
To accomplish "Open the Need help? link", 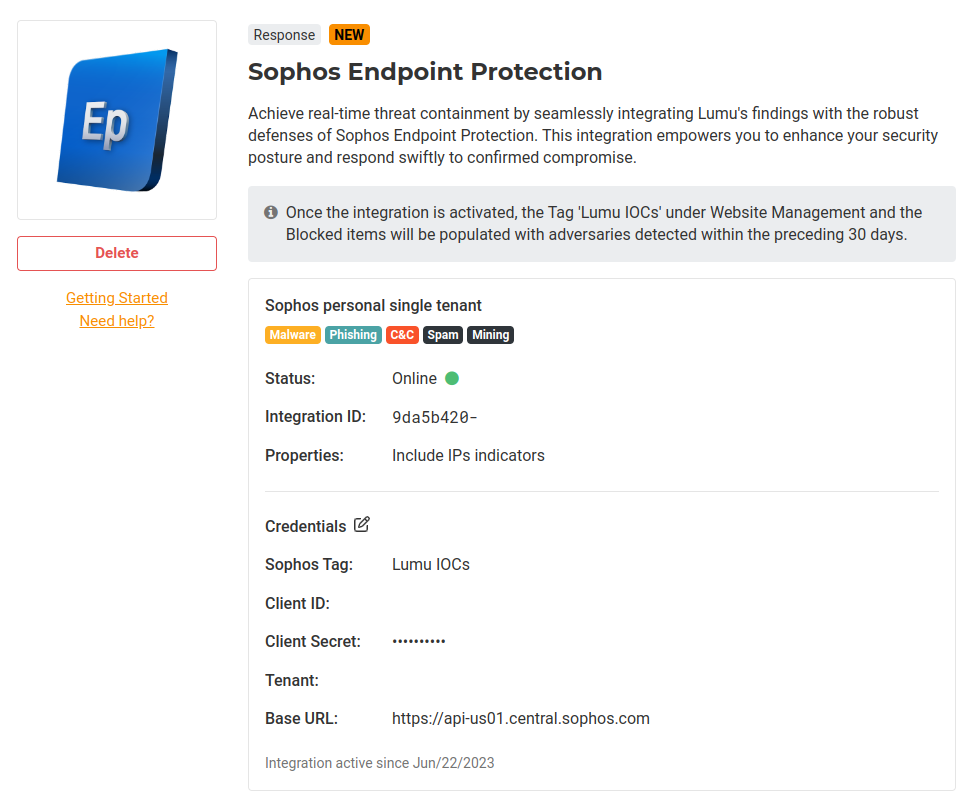I will coord(117,321).
